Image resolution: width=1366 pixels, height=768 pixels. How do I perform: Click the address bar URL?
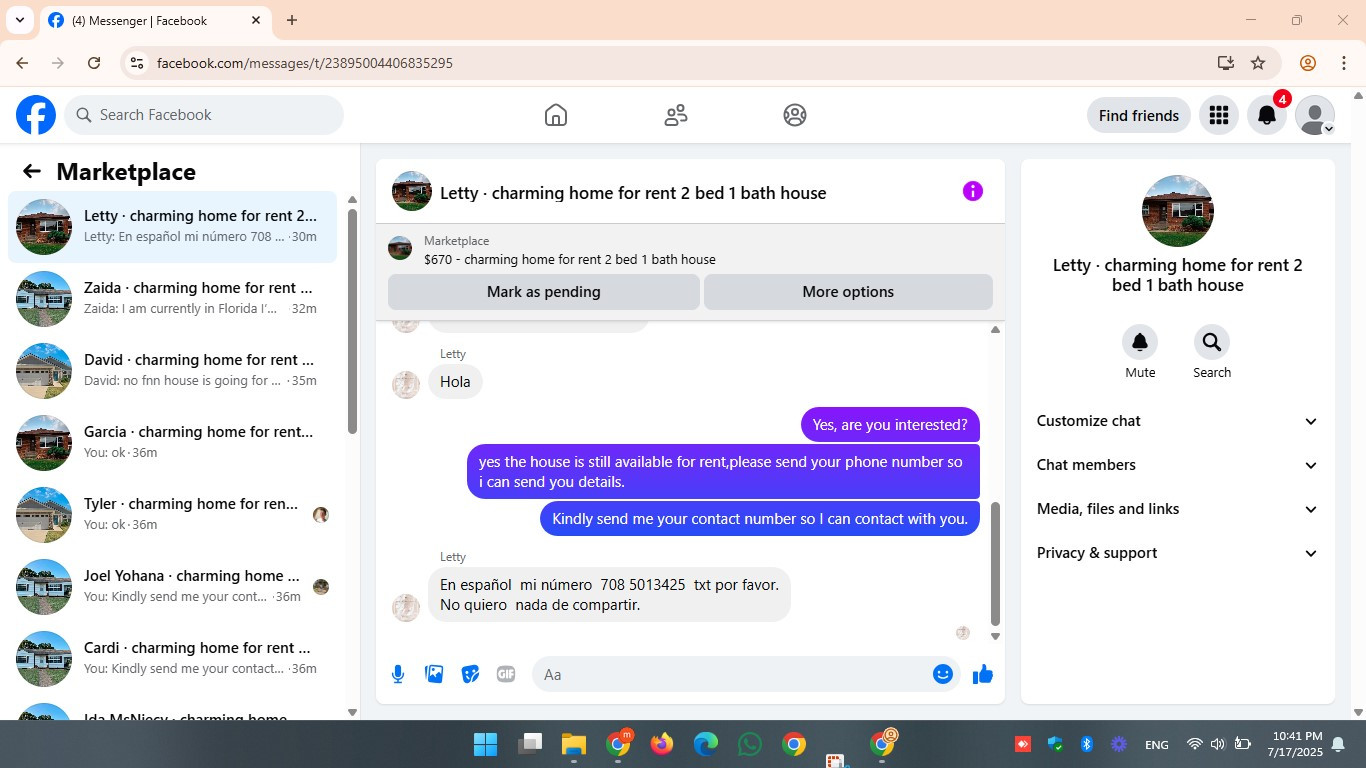coord(305,63)
